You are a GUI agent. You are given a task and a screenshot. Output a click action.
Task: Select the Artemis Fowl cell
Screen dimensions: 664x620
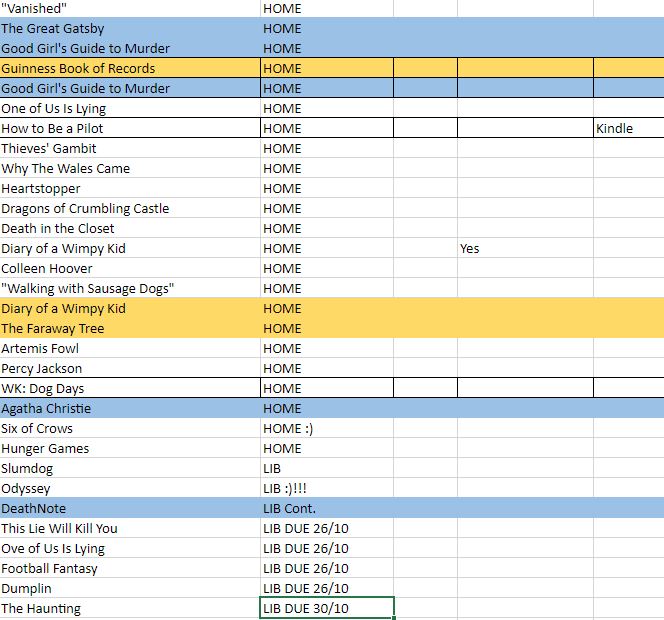pos(130,348)
